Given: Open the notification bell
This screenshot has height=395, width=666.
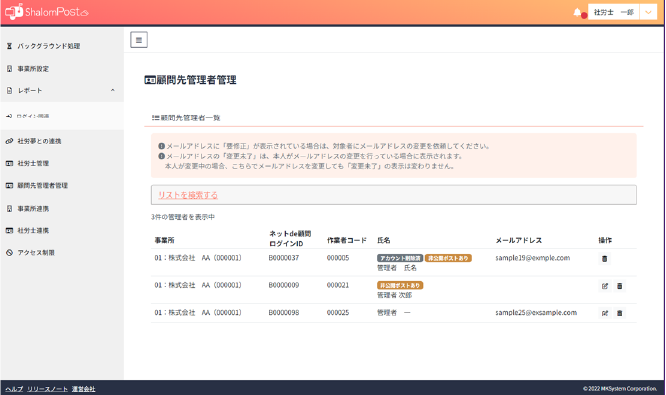Looking at the screenshot, I should click(577, 12).
